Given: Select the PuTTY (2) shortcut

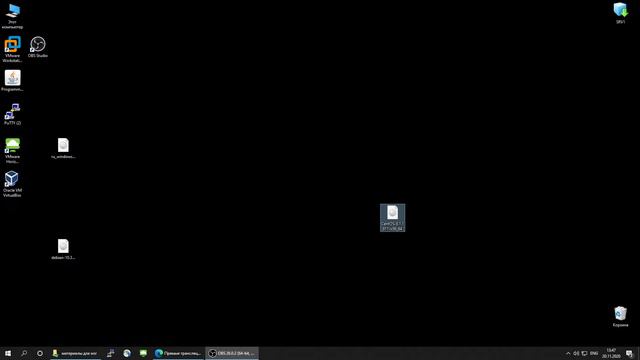Looking at the screenshot, I should [12, 114].
